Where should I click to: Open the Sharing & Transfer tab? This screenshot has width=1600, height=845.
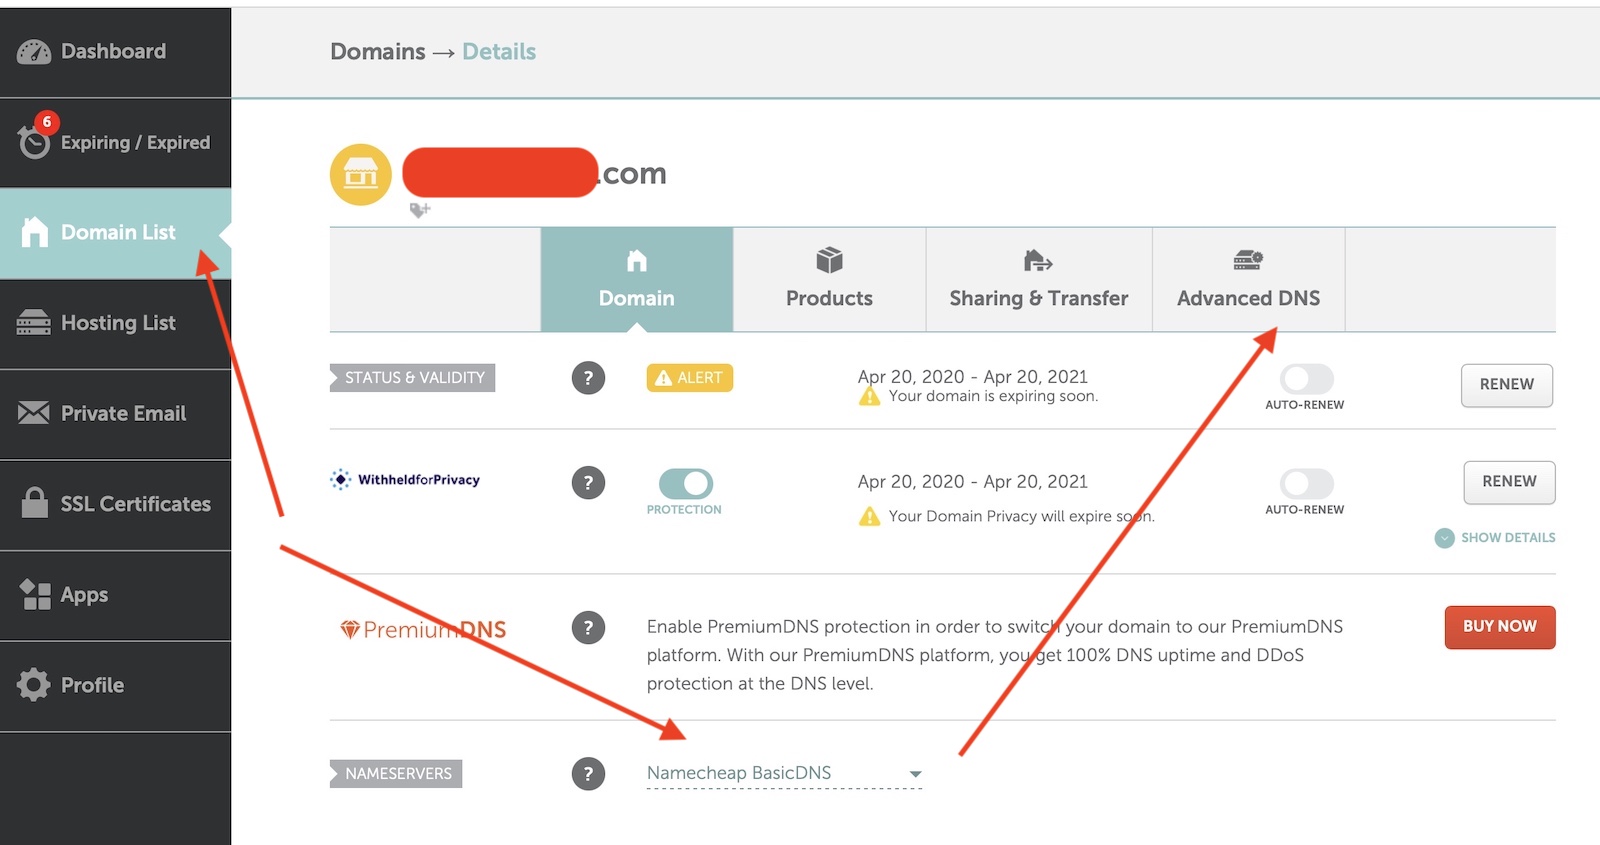[x=1038, y=280]
